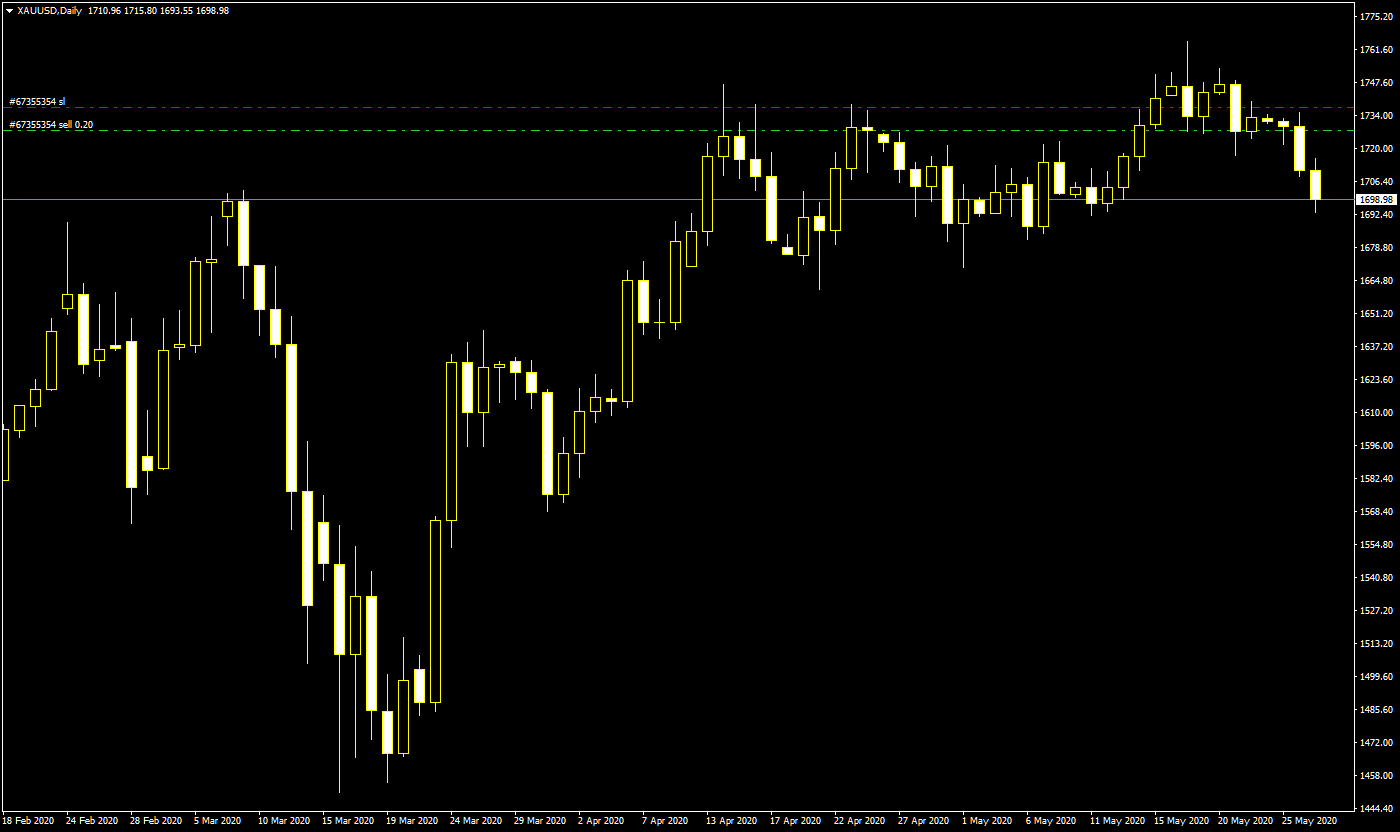Click the 15 Mar 2020 date label
1400x832 pixels.
[348, 821]
